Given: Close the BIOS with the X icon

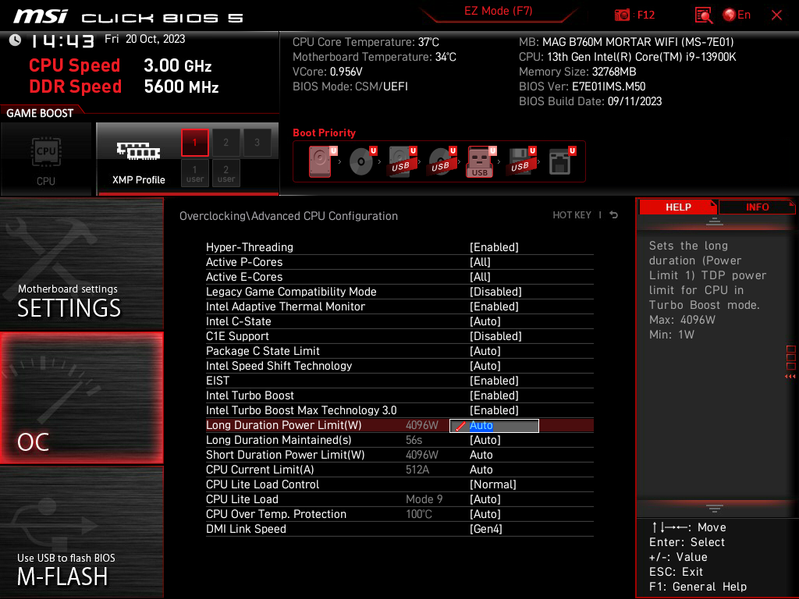Looking at the screenshot, I should click(777, 15).
